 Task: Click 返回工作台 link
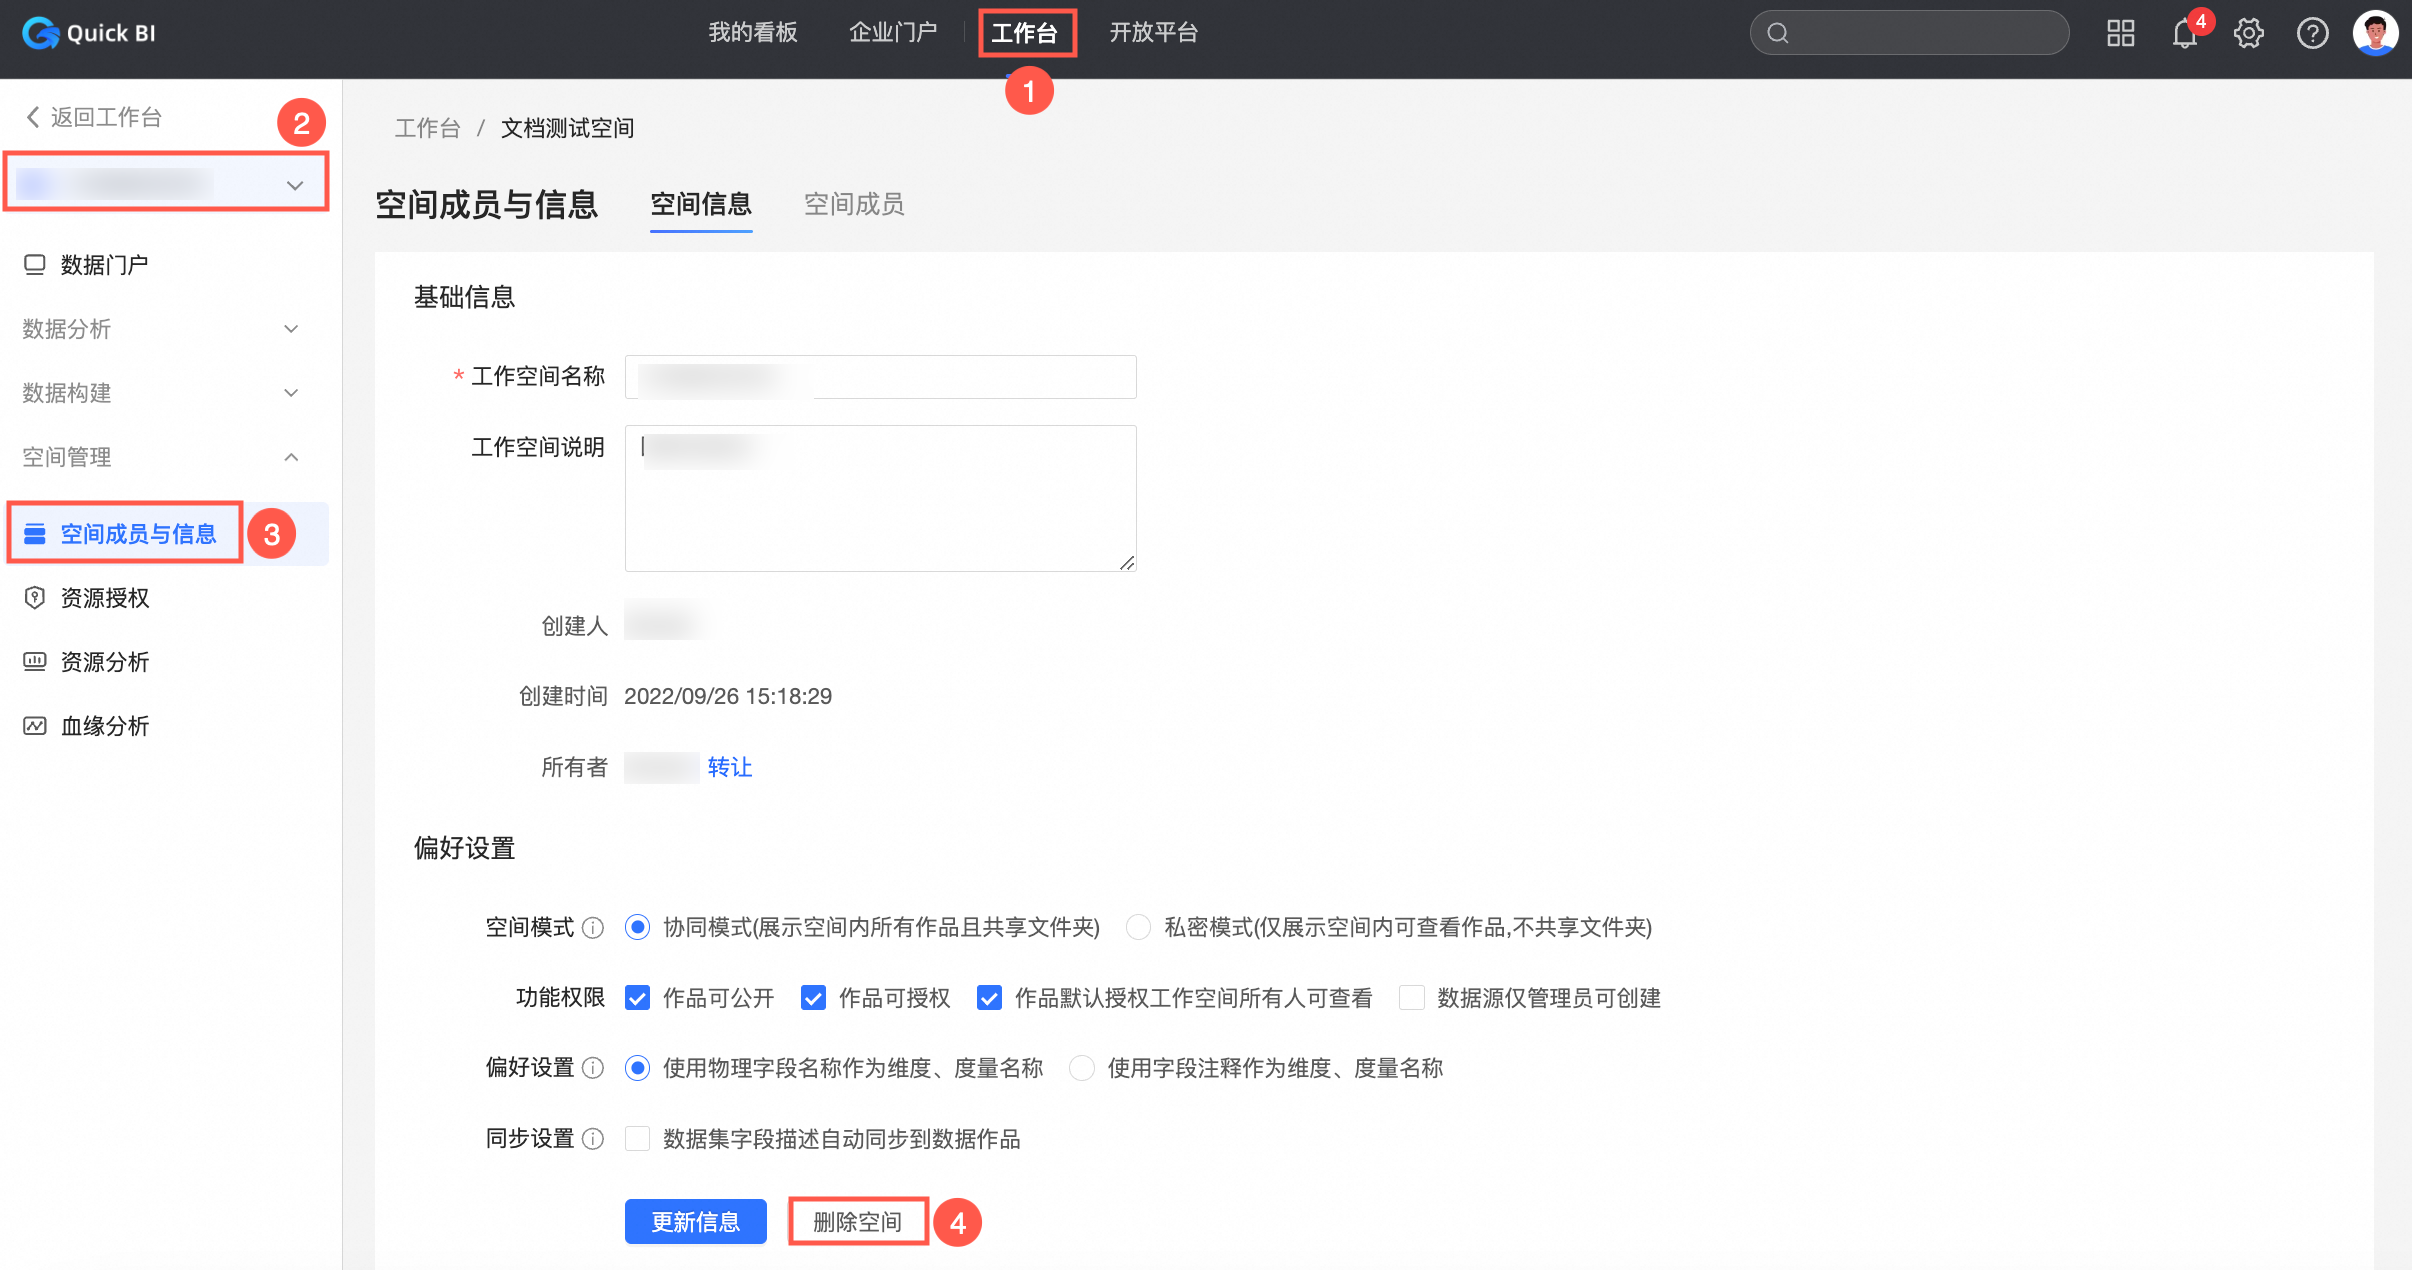(x=107, y=117)
